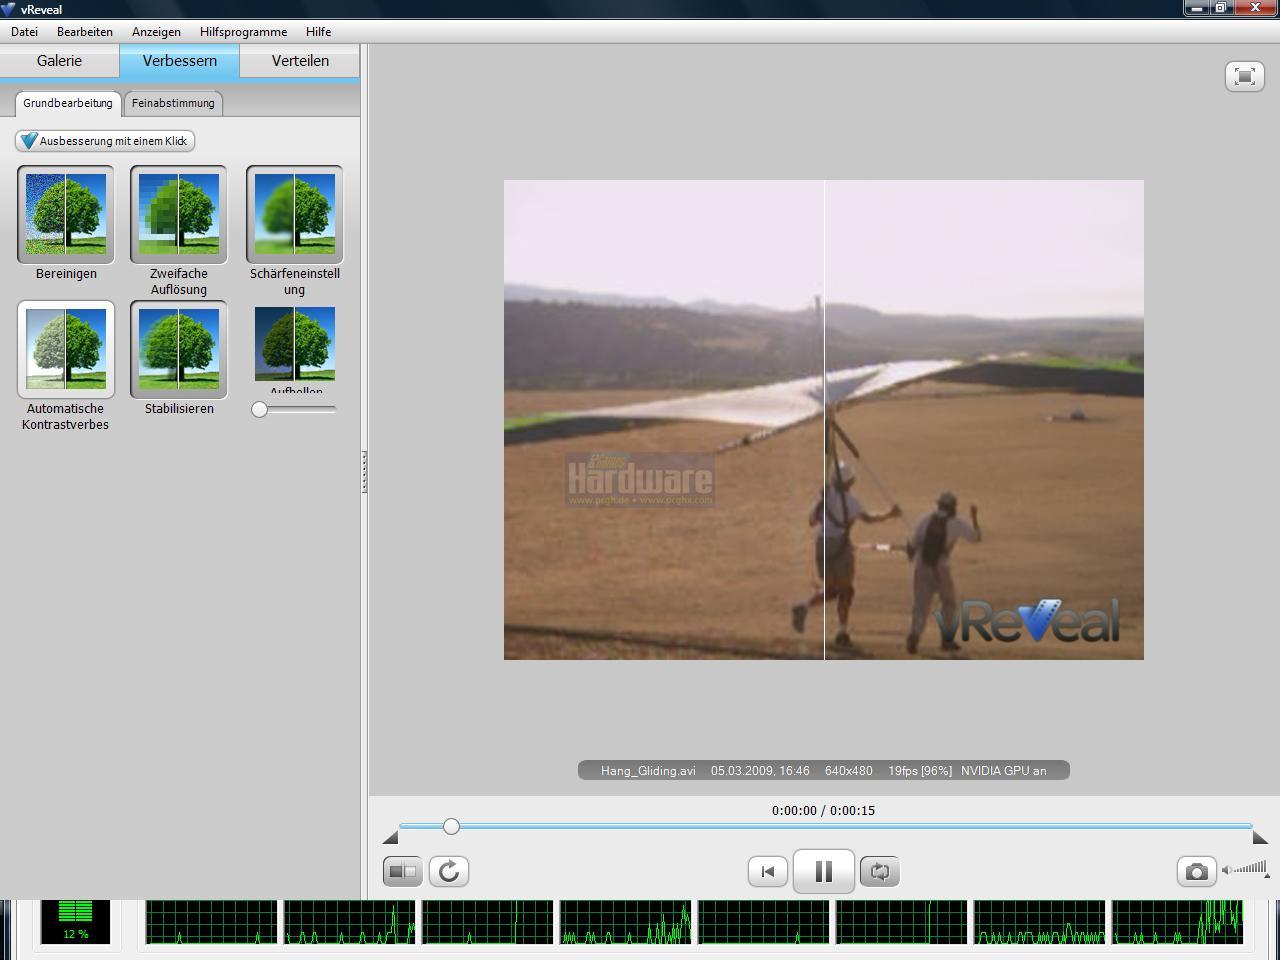The image size is (1280, 960).
Task: Open the Grundbearbeitung sub-tab
Action: (x=68, y=103)
